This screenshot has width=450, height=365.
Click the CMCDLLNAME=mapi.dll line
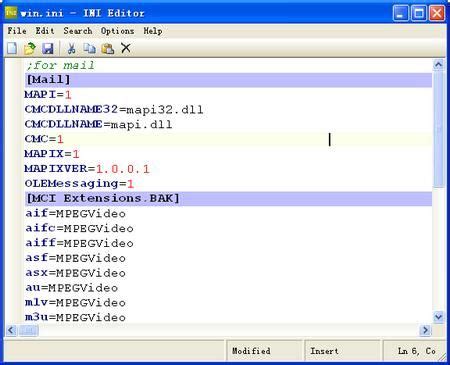pos(98,124)
